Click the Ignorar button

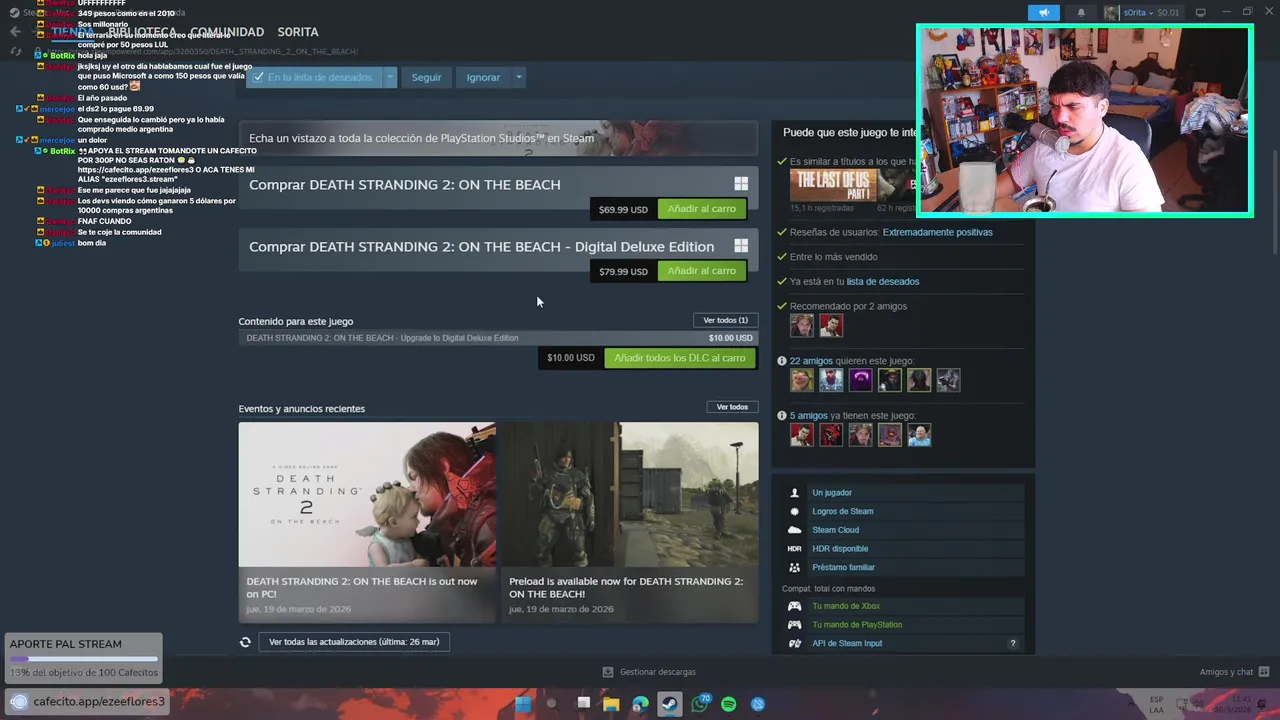pyautogui.click(x=483, y=77)
